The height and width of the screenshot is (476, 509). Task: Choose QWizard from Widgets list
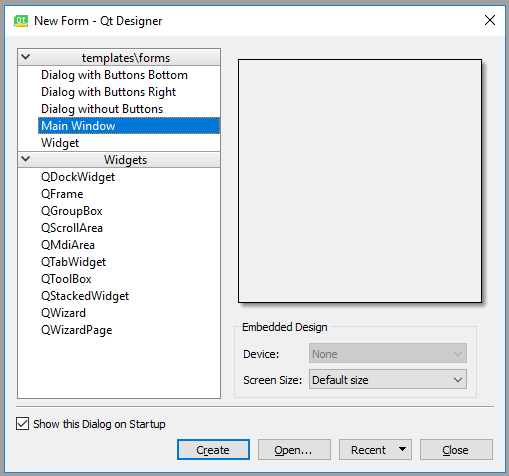(x=63, y=313)
